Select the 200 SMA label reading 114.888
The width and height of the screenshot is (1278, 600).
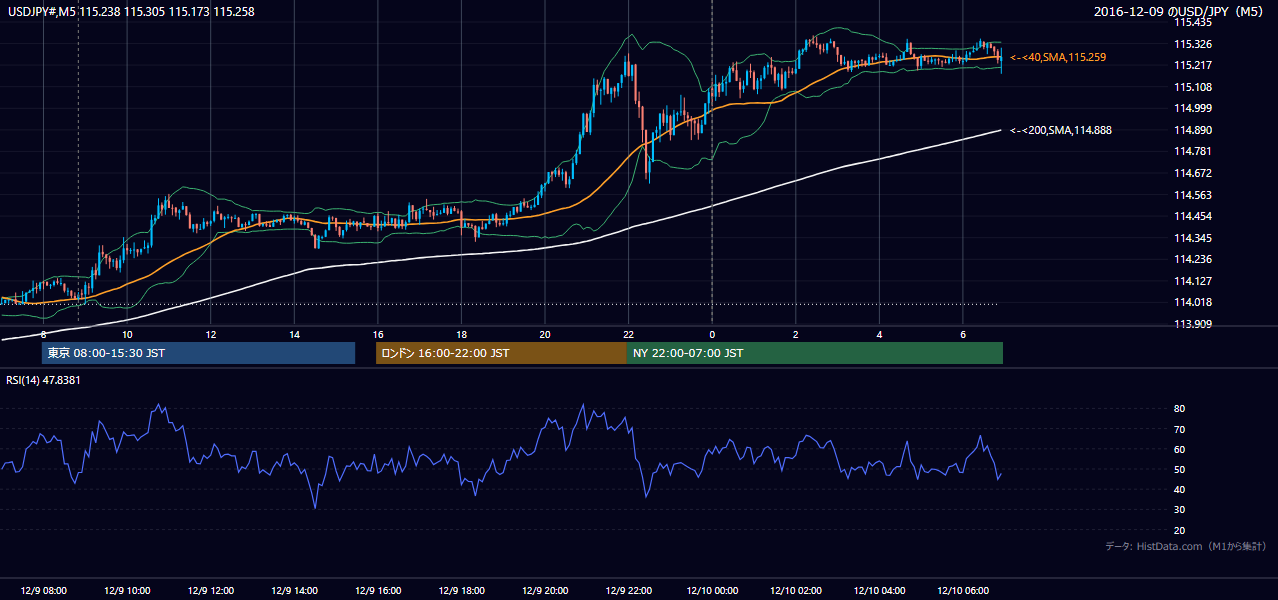coord(1061,130)
